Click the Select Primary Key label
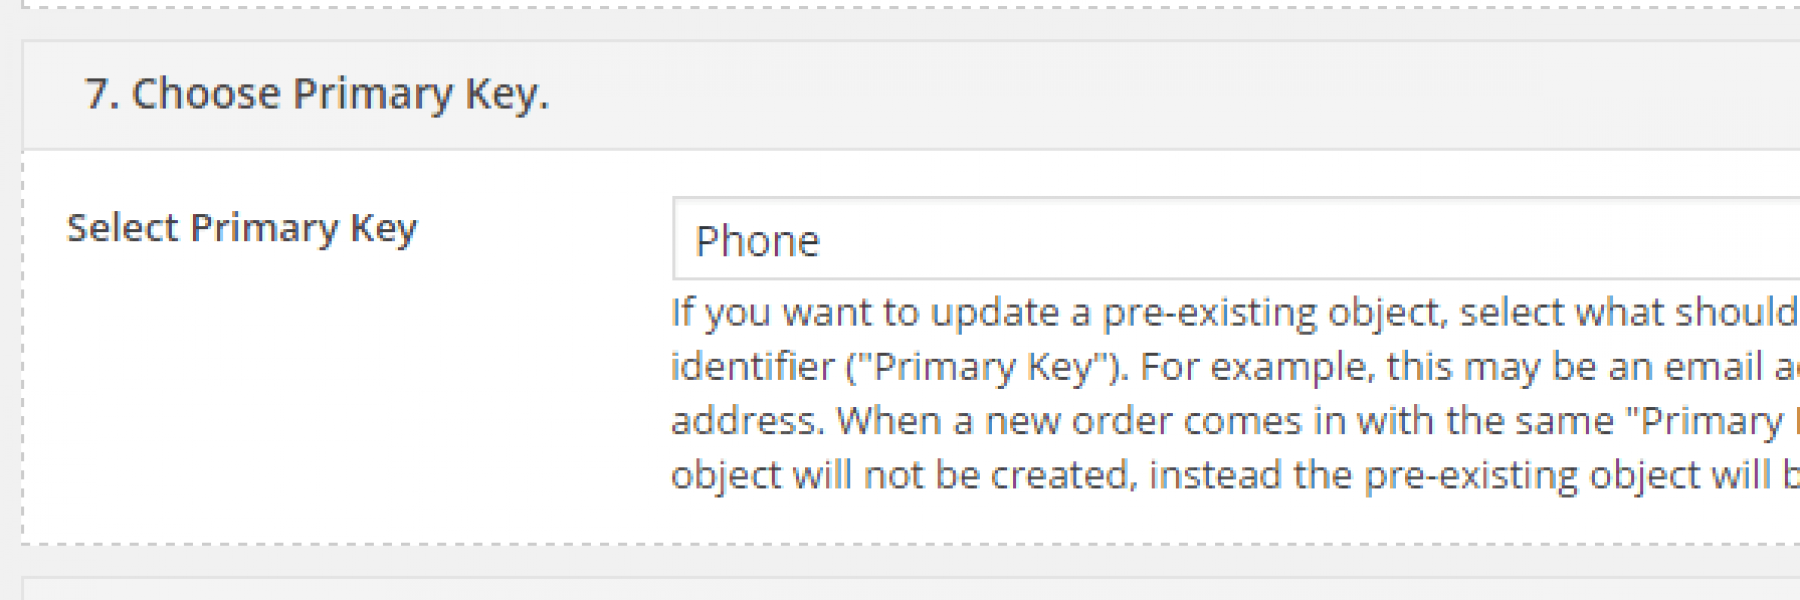This screenshot has height=600, width=1800. tap(244, 227)
